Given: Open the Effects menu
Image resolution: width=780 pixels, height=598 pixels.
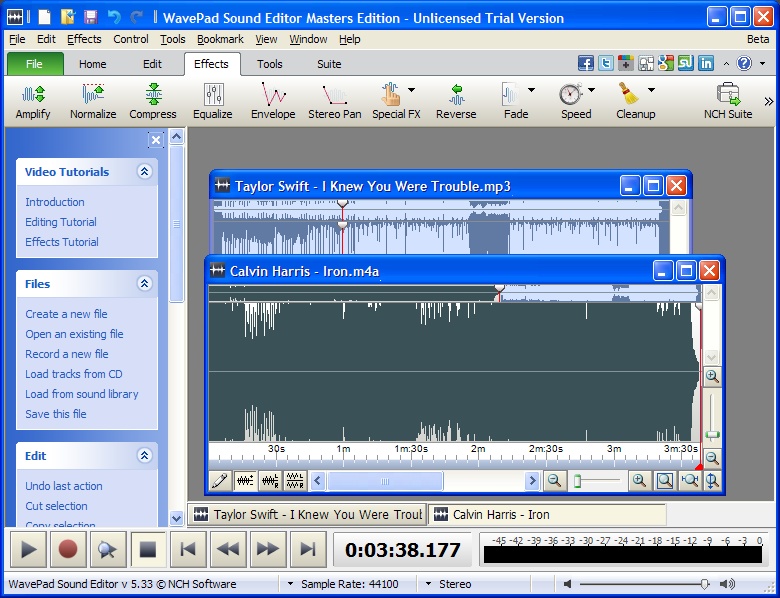Looking at the screenshot, I should pos(84,39).
